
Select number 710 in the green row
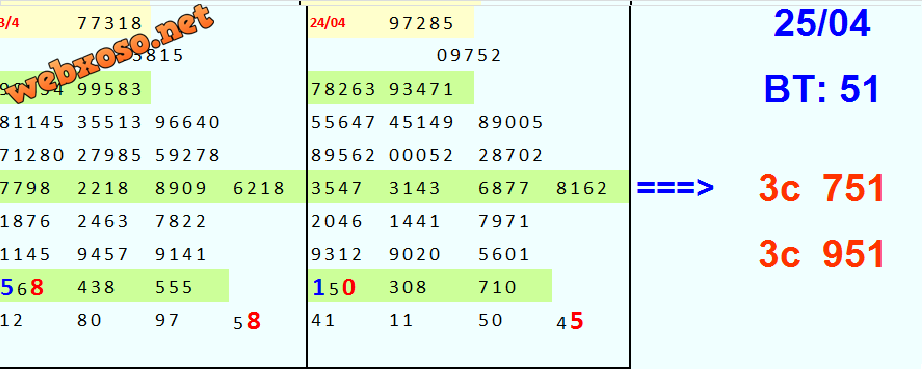[x=498, y=287]
